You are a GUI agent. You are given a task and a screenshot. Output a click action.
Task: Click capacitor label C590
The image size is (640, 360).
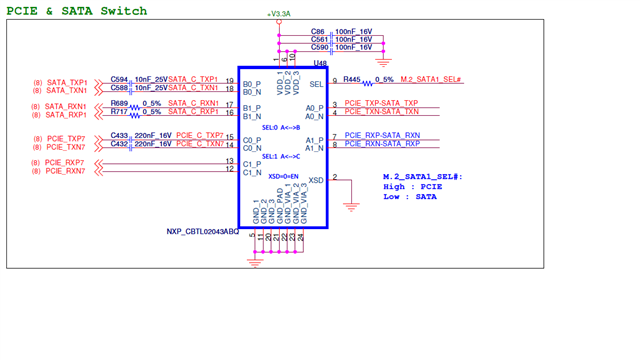[320, 47]
